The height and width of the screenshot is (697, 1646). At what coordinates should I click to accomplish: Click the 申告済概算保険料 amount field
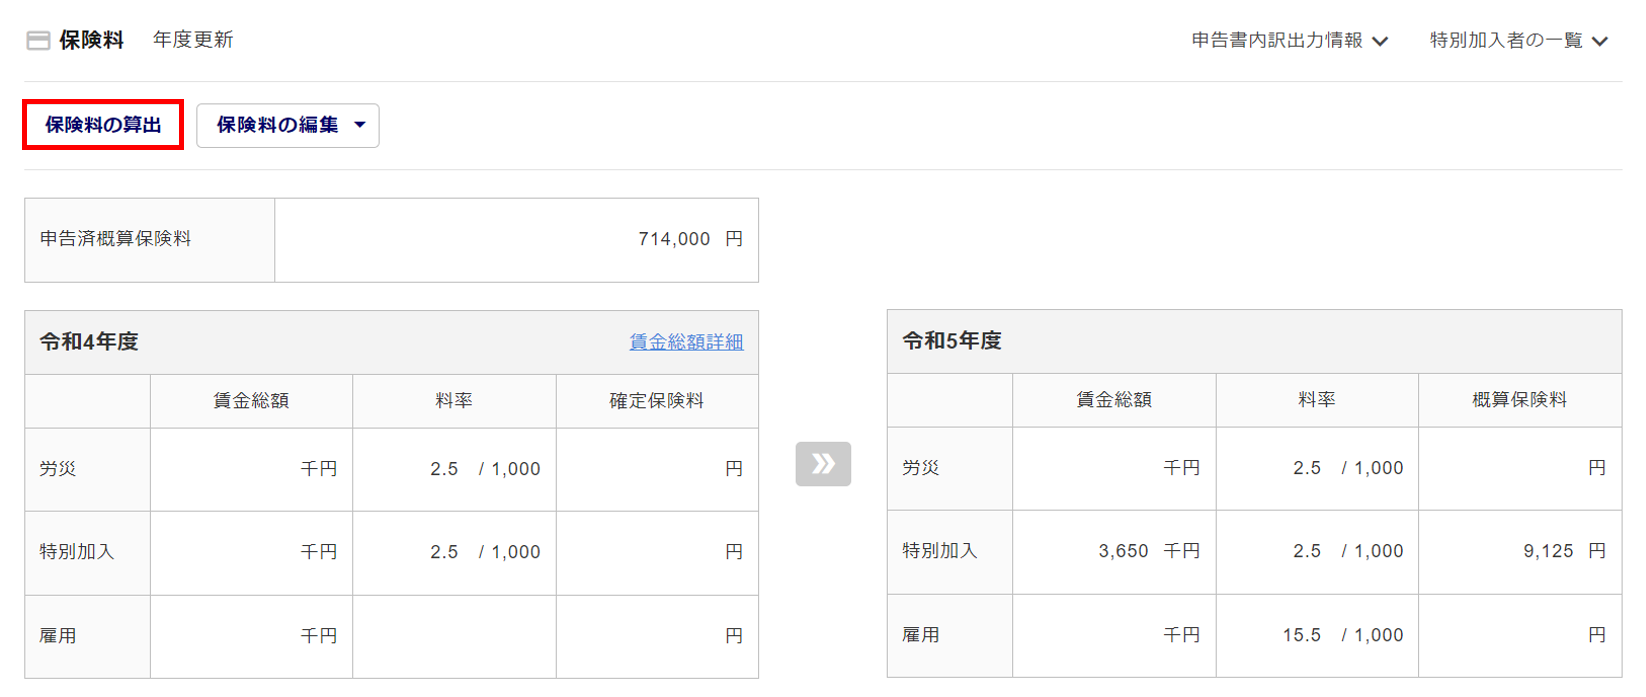(x=516, y=240)
